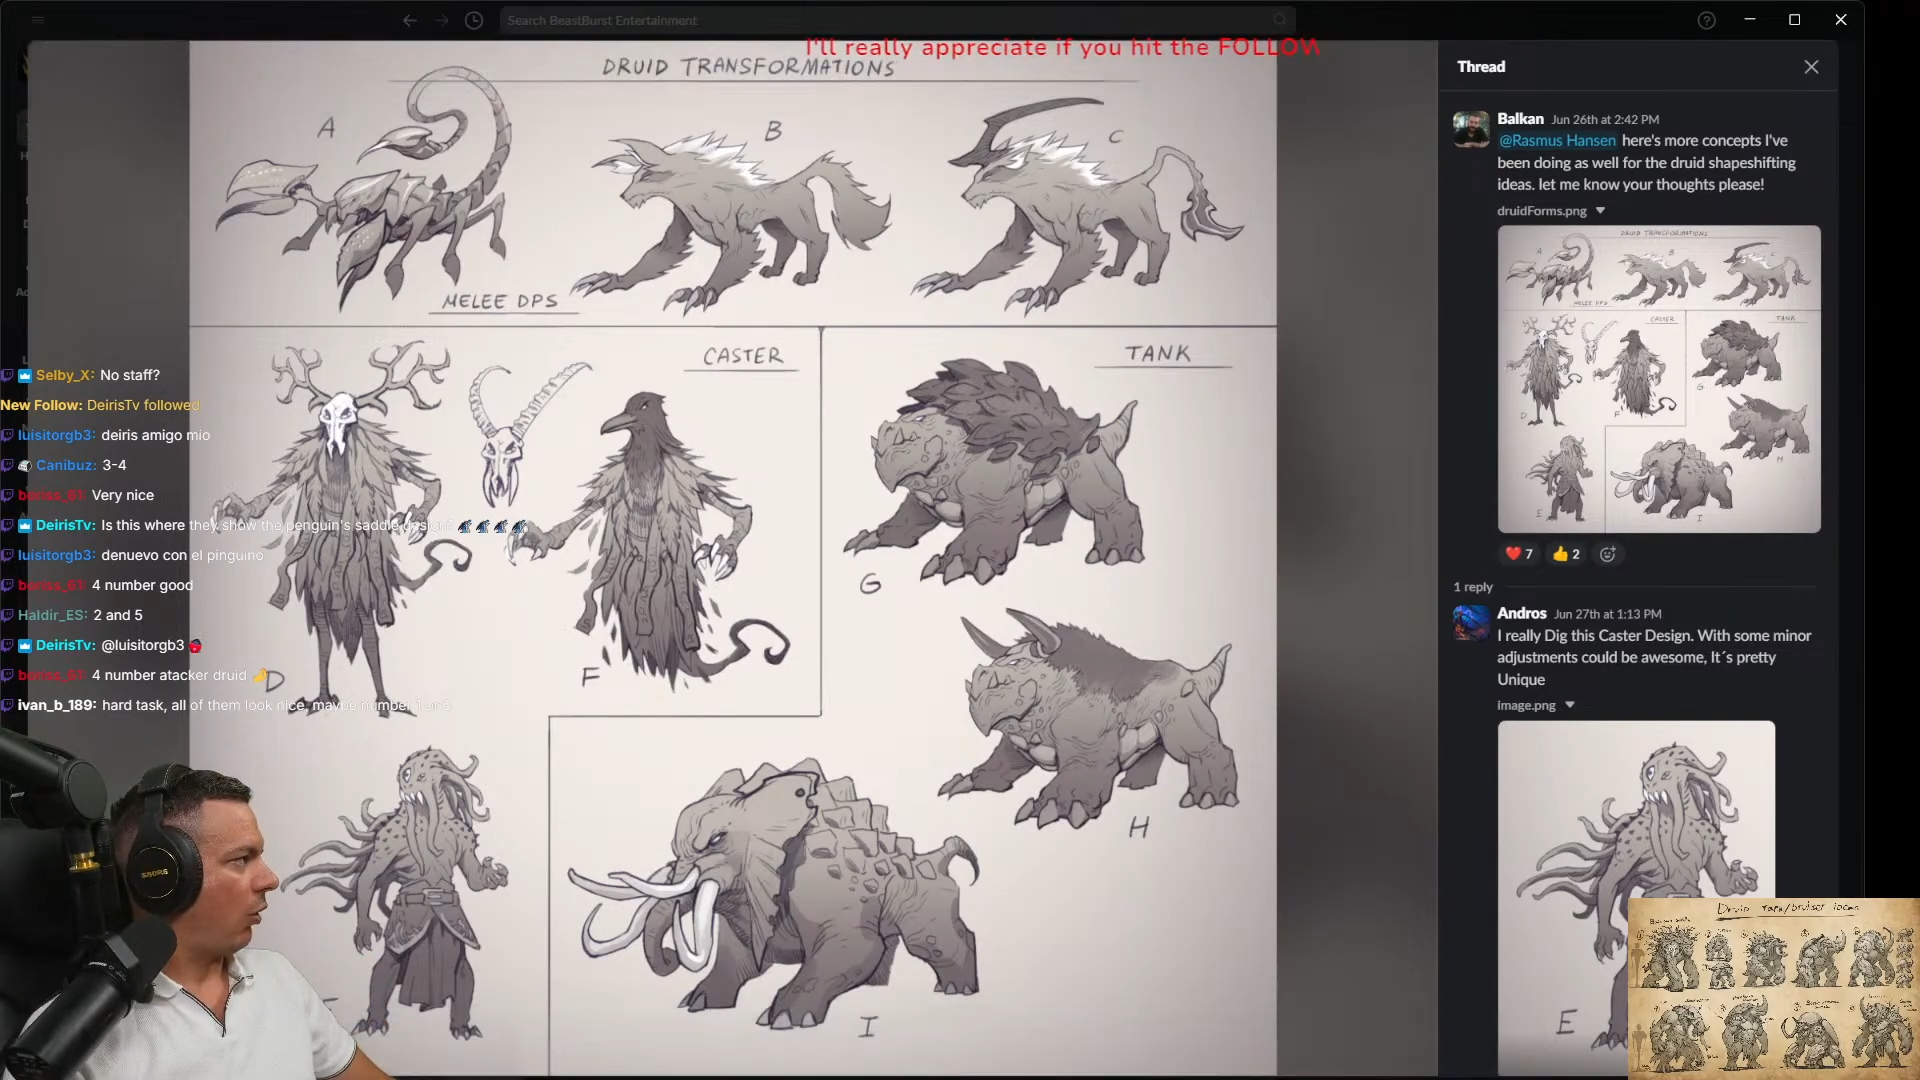Go back using the history back arrow
The height and width of the screenshot is (1080, 1920).
[410, 20]
